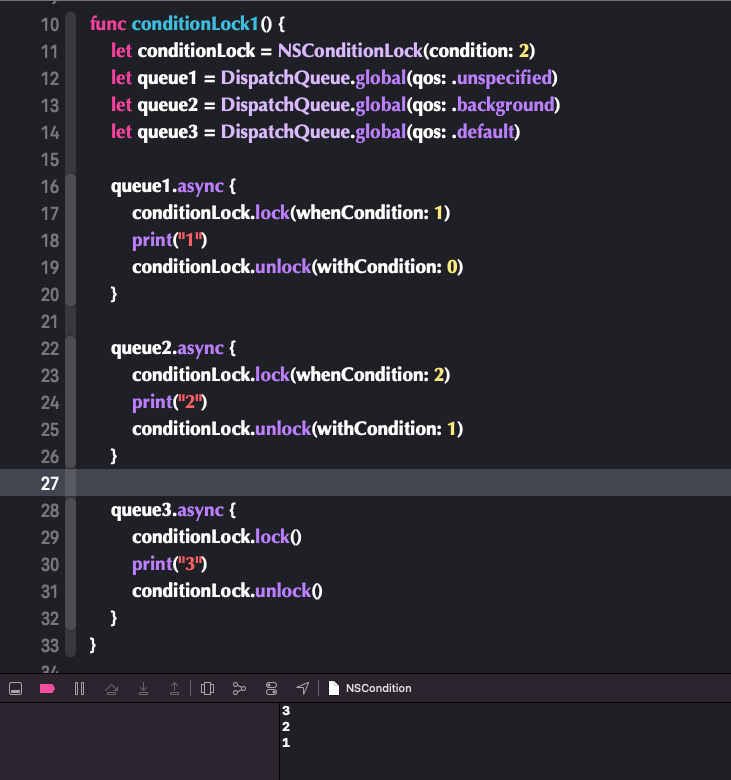Deactivate breakpoints toggle in debug bar
Screen dimensions: 731x780
point(47,688)
